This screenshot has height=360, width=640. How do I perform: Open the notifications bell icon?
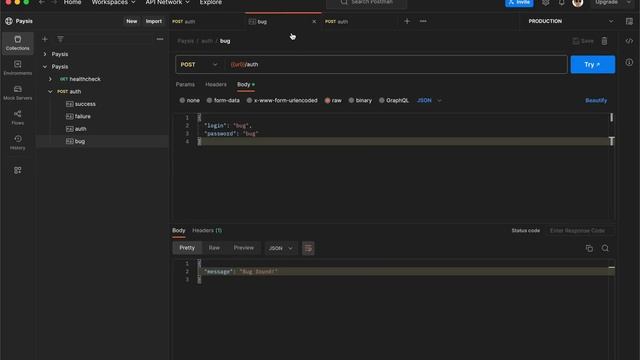[x=562, y=2]
